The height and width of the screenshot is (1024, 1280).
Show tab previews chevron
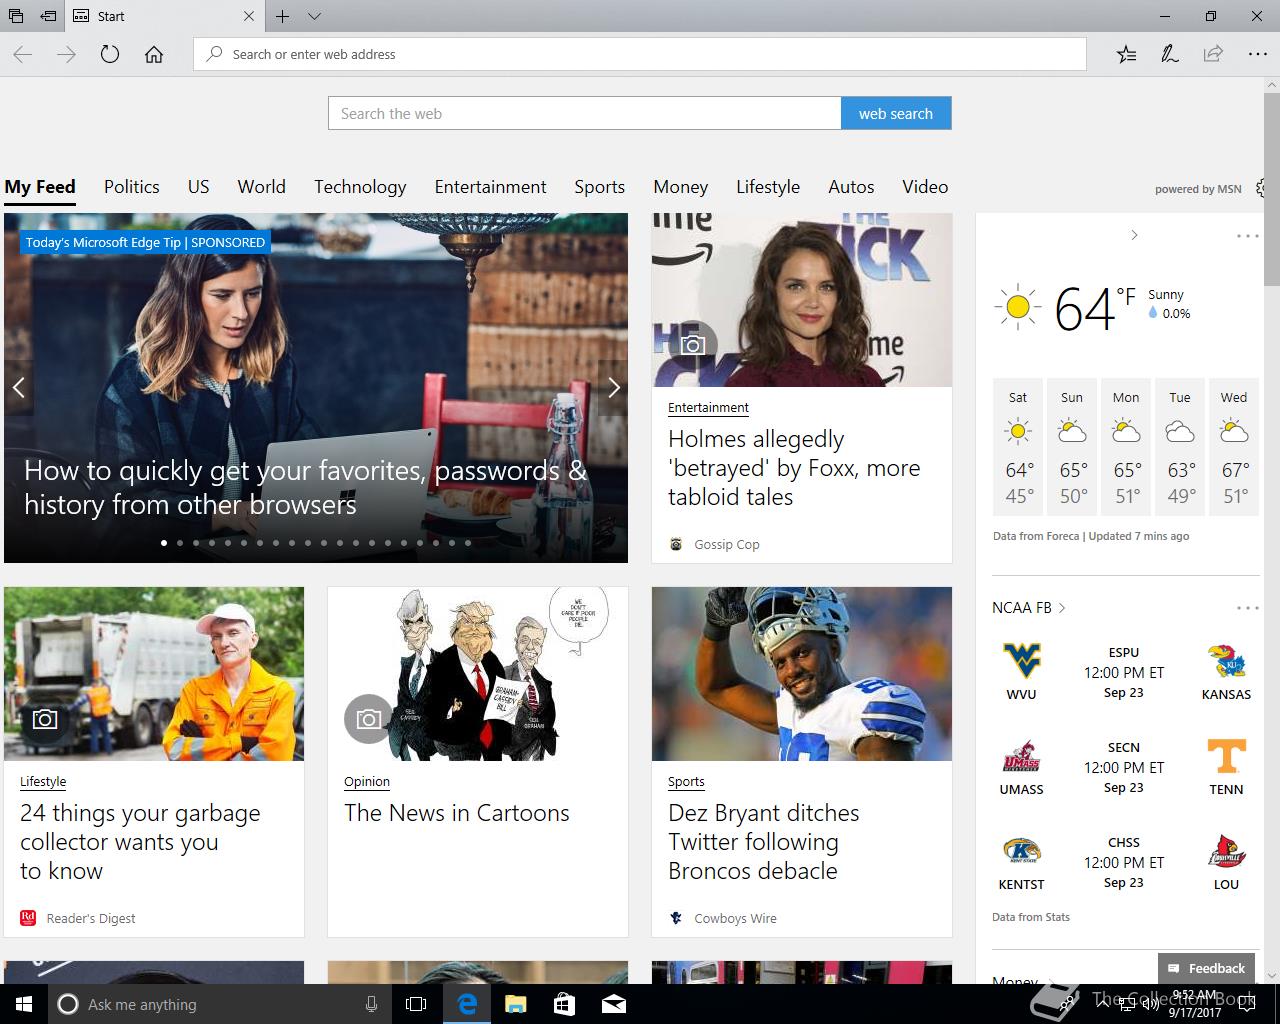pyautogui.click(x=314, y=16)
